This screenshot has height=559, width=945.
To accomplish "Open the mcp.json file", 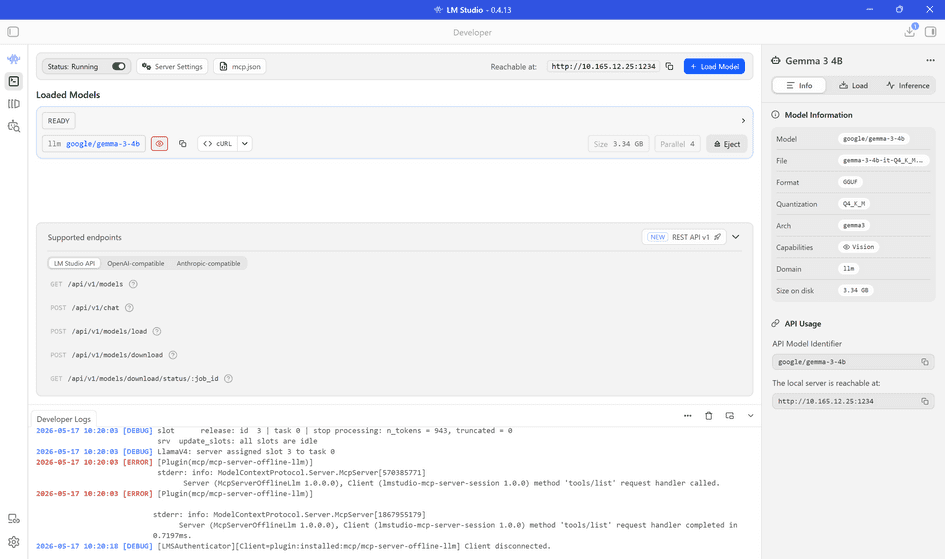I will (240, 66).
